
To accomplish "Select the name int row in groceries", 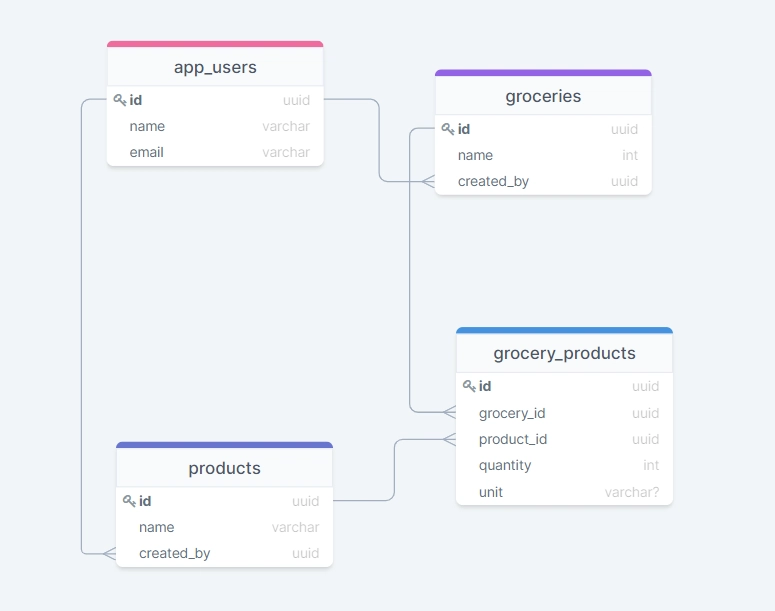I will 543,155.
